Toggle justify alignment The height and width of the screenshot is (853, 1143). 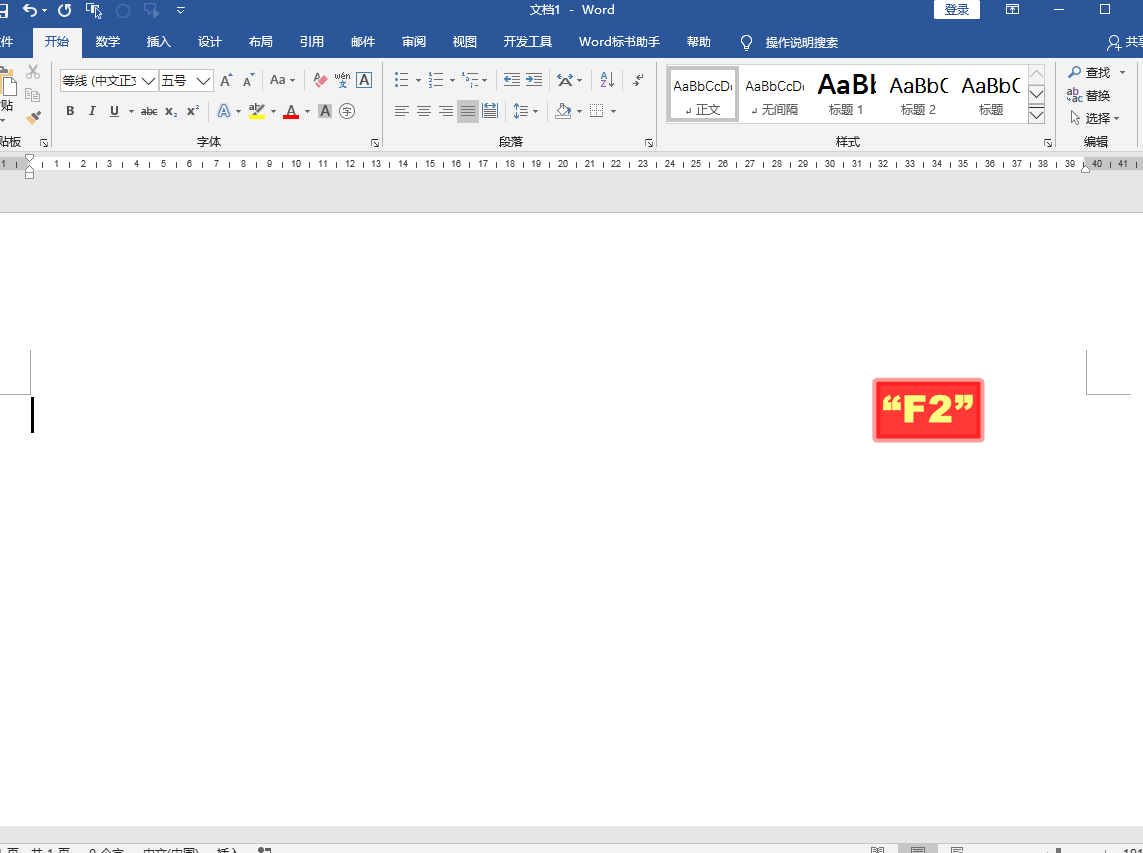tap(468, 111)
